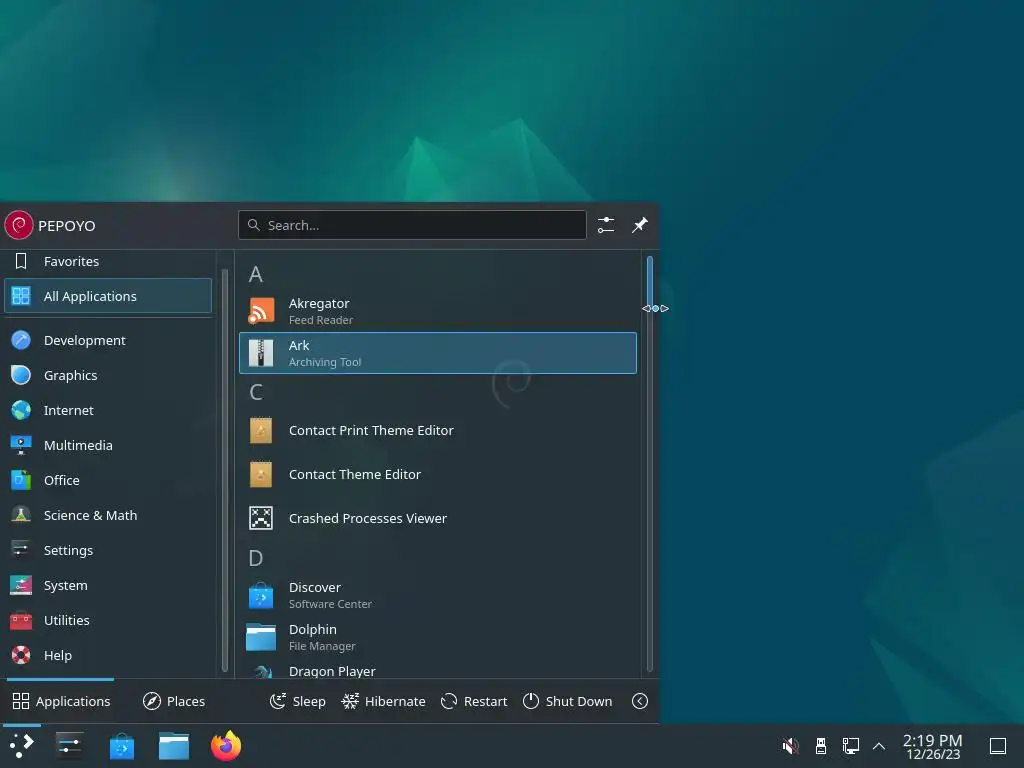The width and height of the screenshot is (1024, 768).
Task: Select the Favorites category
Action: (108, 261)
